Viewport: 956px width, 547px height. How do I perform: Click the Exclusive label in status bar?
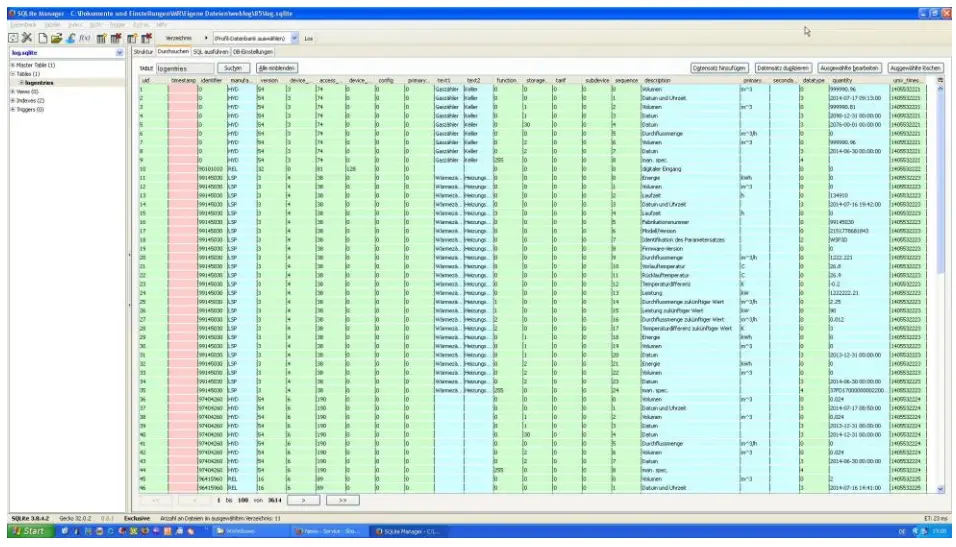137,518
